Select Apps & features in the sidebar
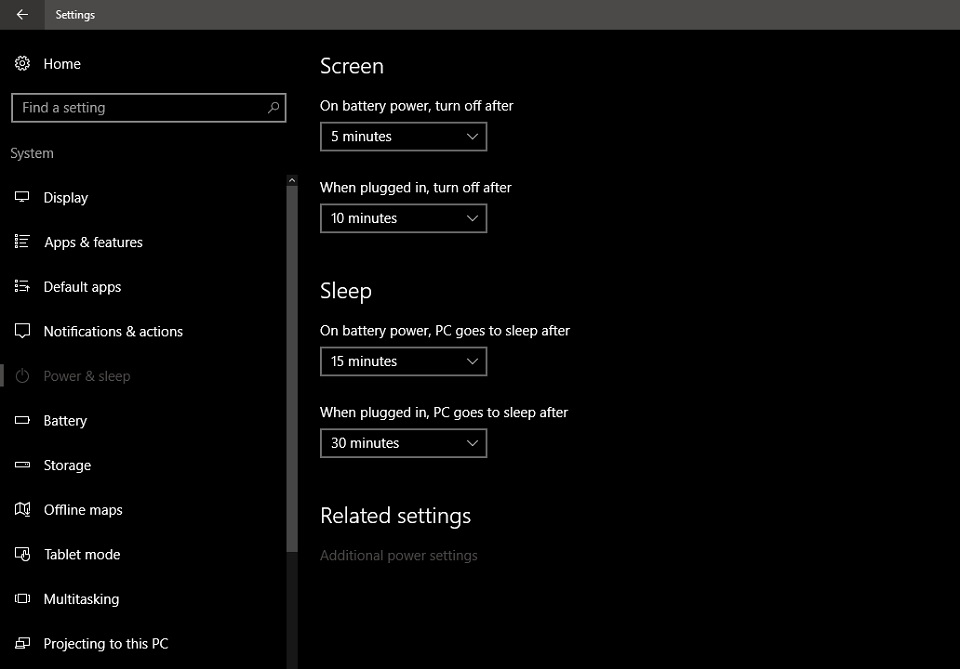 point(93,242)
